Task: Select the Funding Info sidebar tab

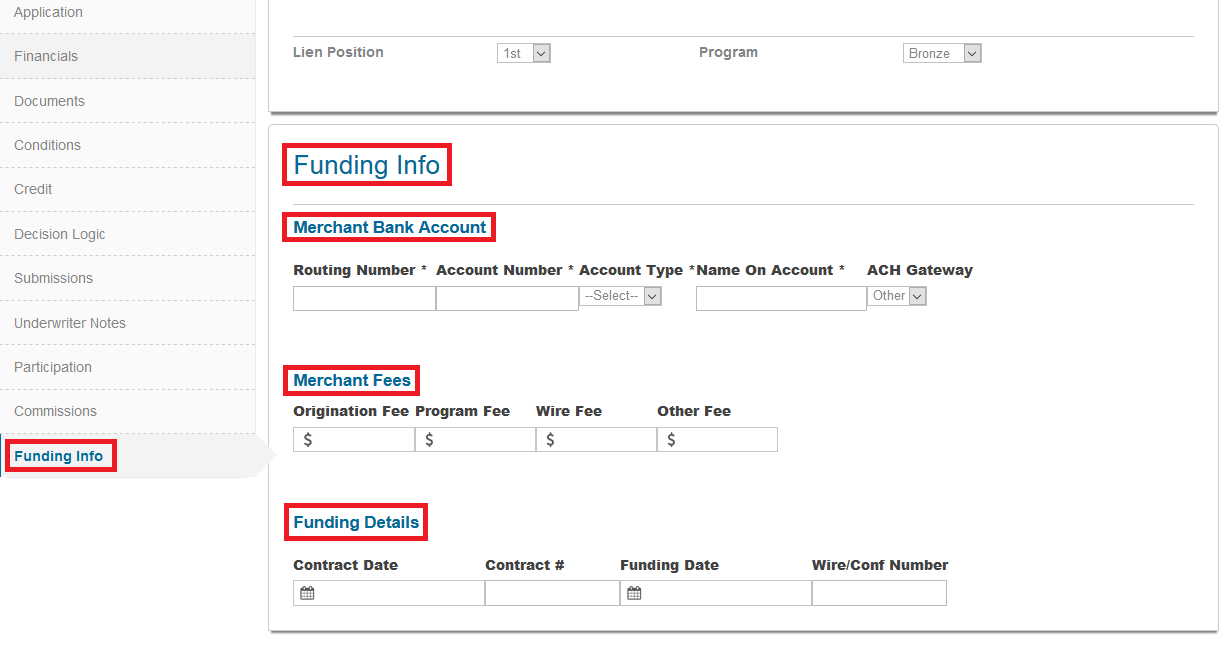Action: click(x=128, y=456)
